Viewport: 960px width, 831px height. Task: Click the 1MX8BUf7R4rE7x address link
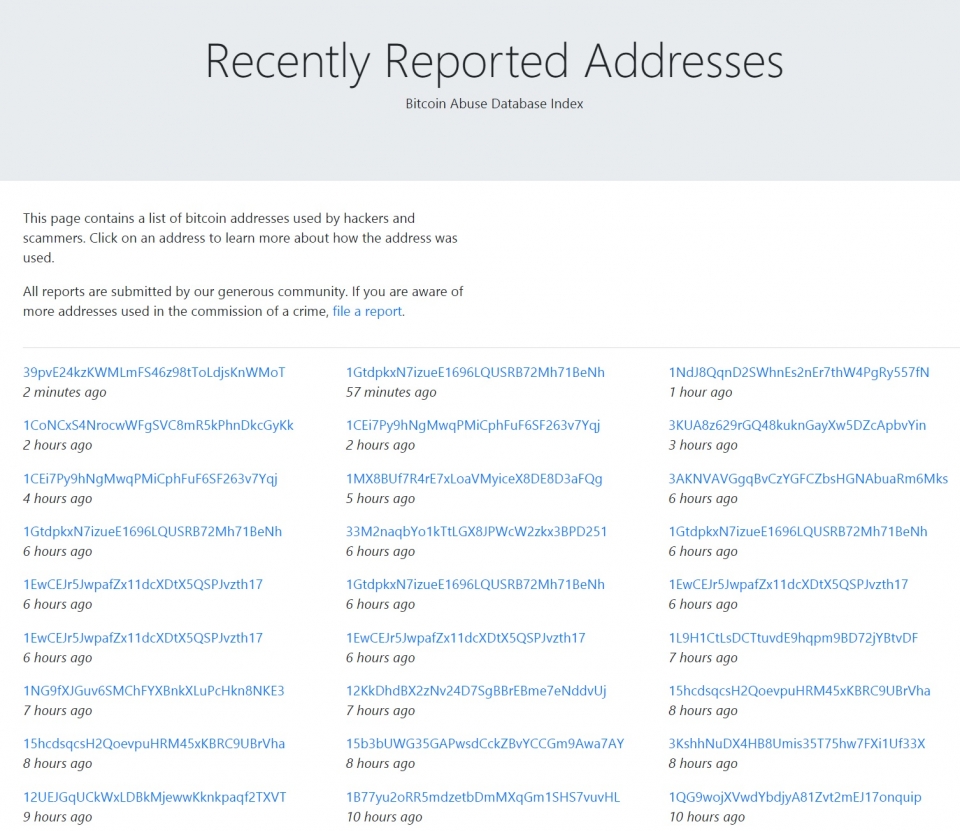tap(474, 478)
